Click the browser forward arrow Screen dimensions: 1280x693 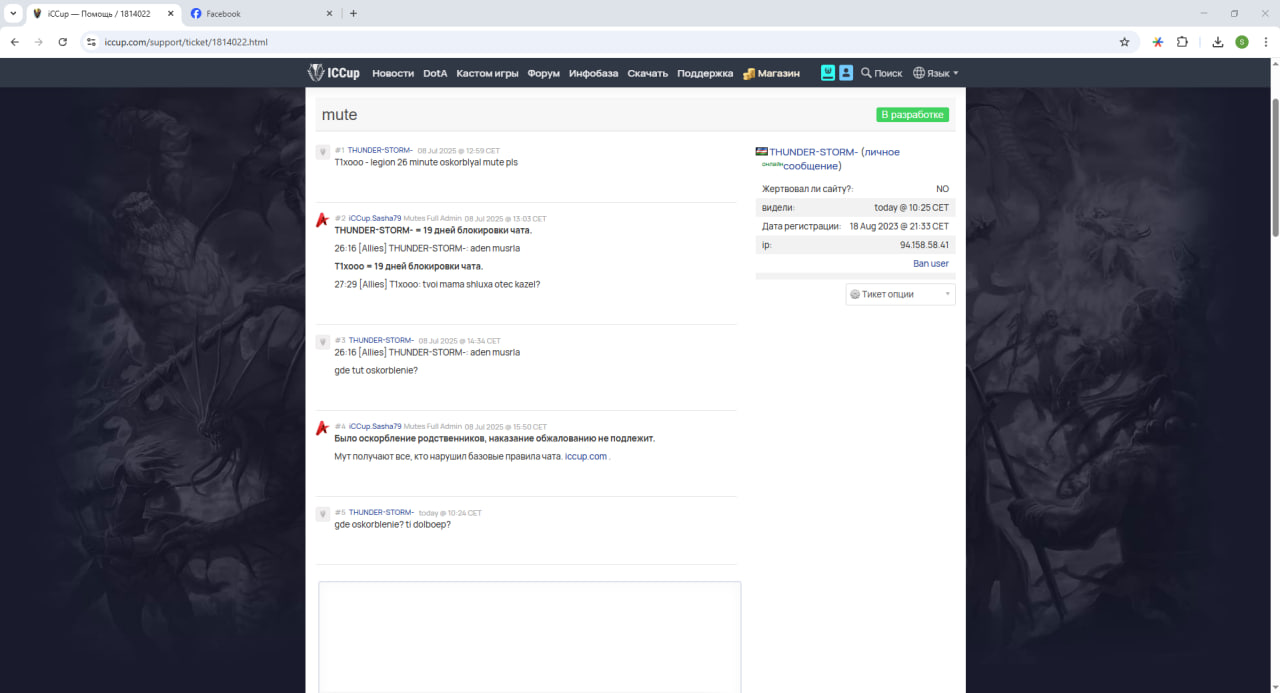pyautogui.click(x=39, y=42)
